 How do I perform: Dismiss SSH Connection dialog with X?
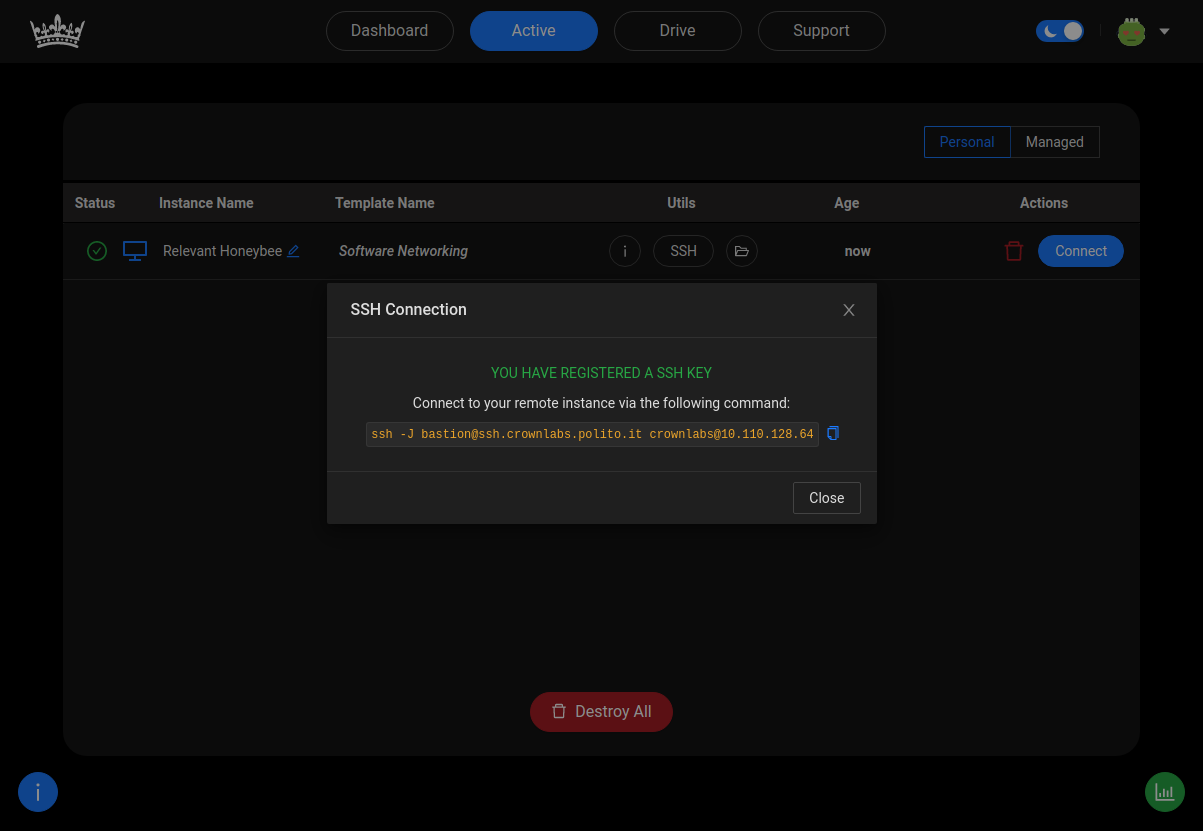(x=849, y=310)
